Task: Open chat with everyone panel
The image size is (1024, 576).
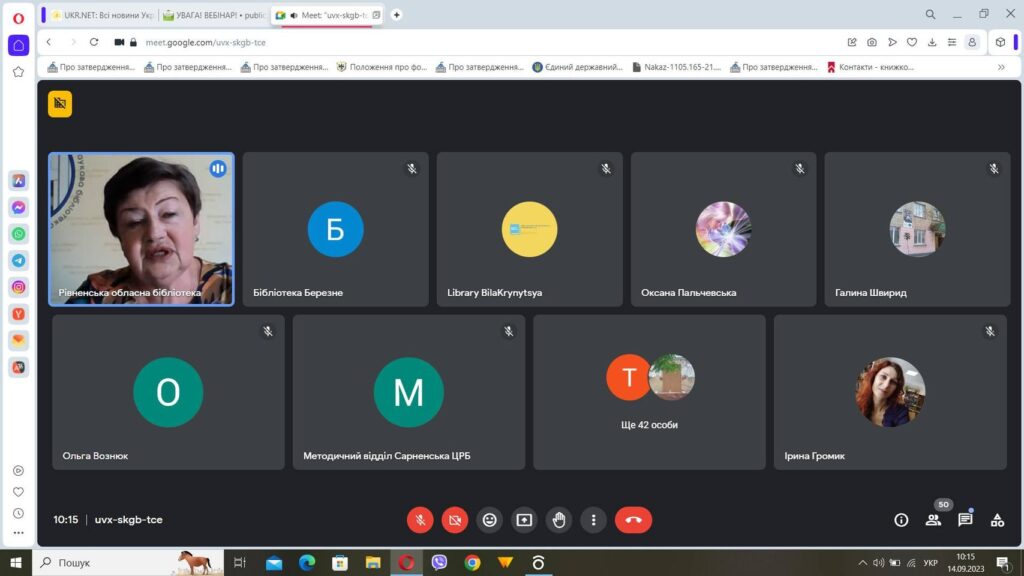Action: [x=965, y=520]
